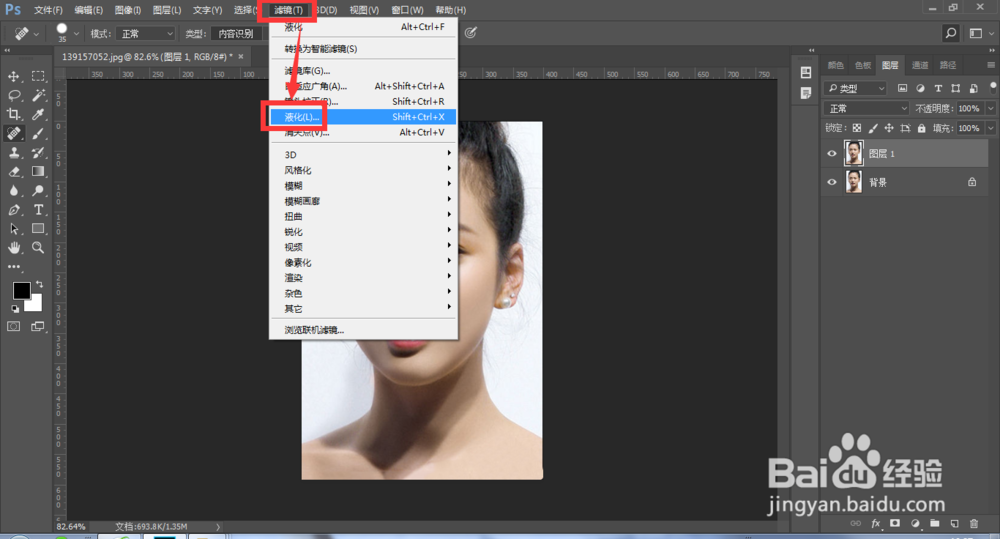Switch to the 路径 tab
Image resolution: width=1000 pixels, height=539 pixels.
tap(948, 65)
